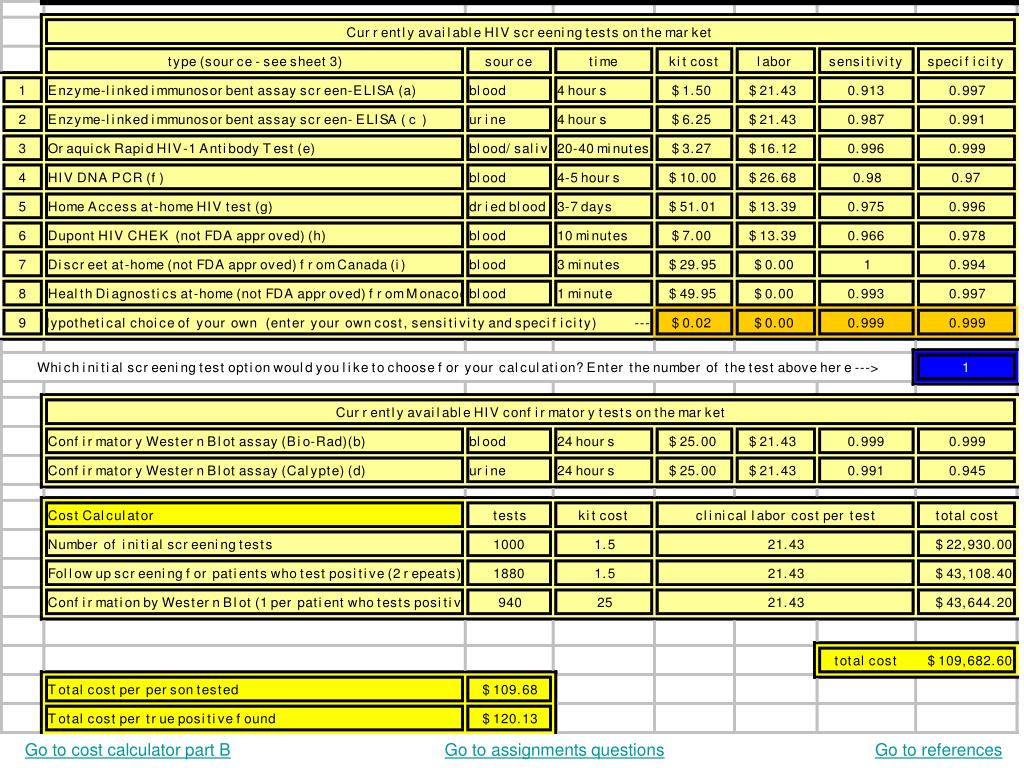Select 'Health Diagnostics at-home' from Monaco cell
This screenshot has width=1024, height=768.
[x=254, y=294]
